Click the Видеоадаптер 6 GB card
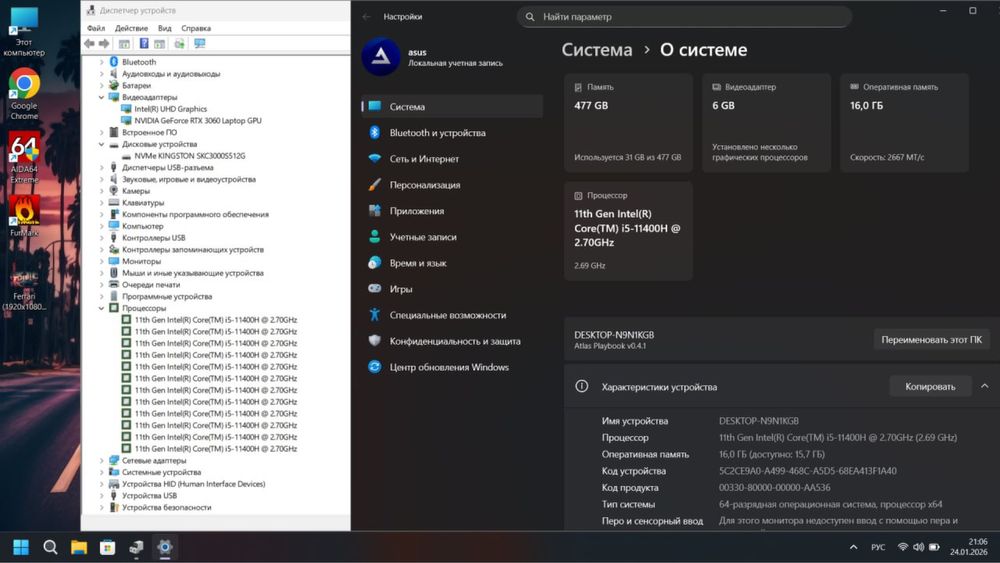The width and height of the screenshot is (1000, 563). 767,122
